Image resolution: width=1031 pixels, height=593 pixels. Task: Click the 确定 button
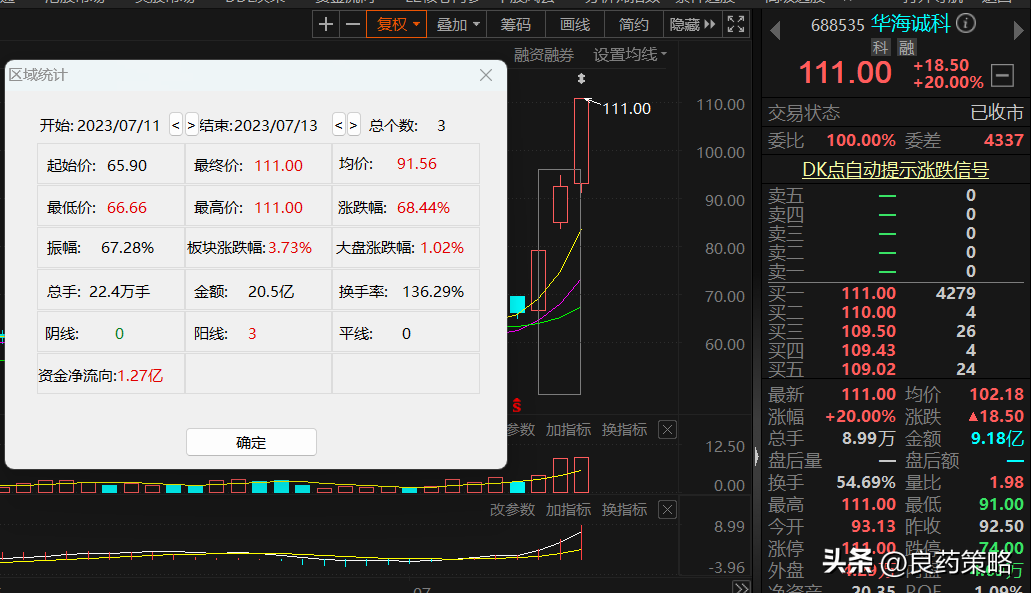coord(251,442)
